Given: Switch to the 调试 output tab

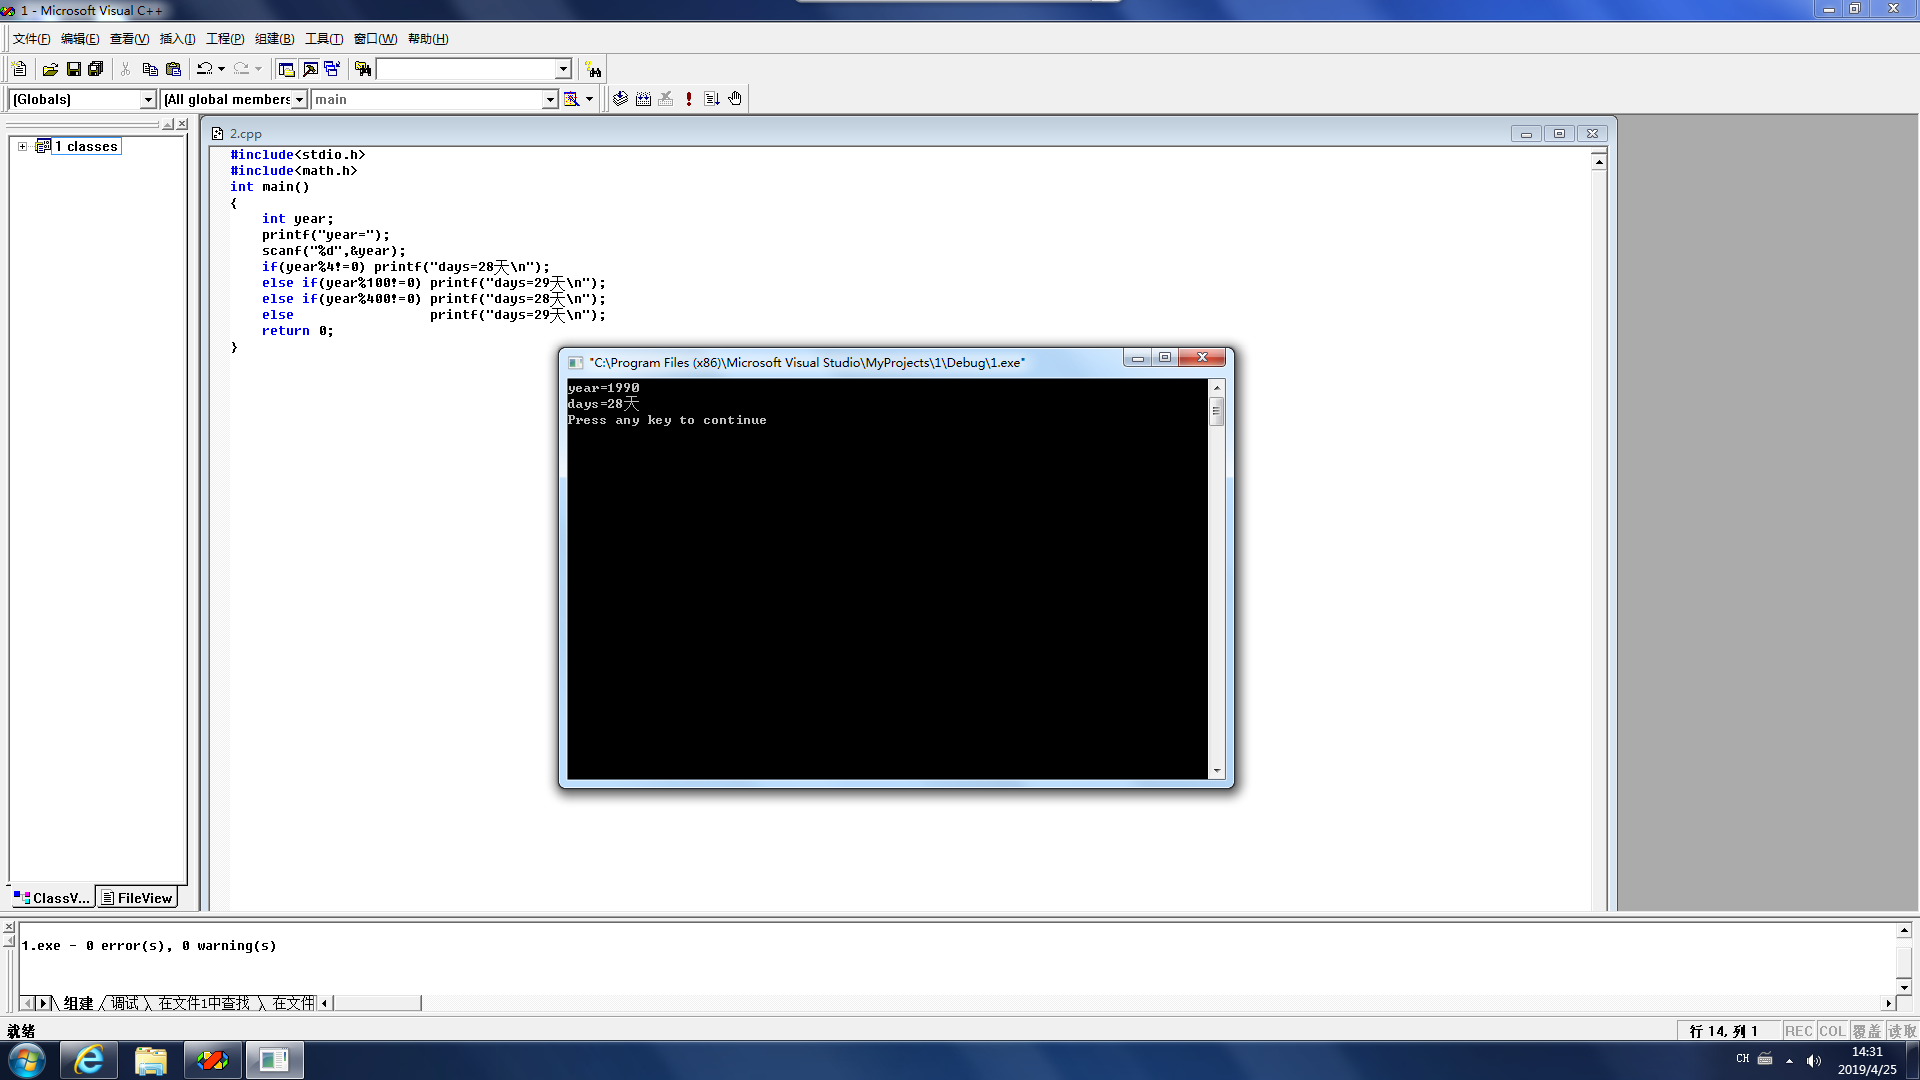Looking at the screenshot, I should (x=125, y=1003).
